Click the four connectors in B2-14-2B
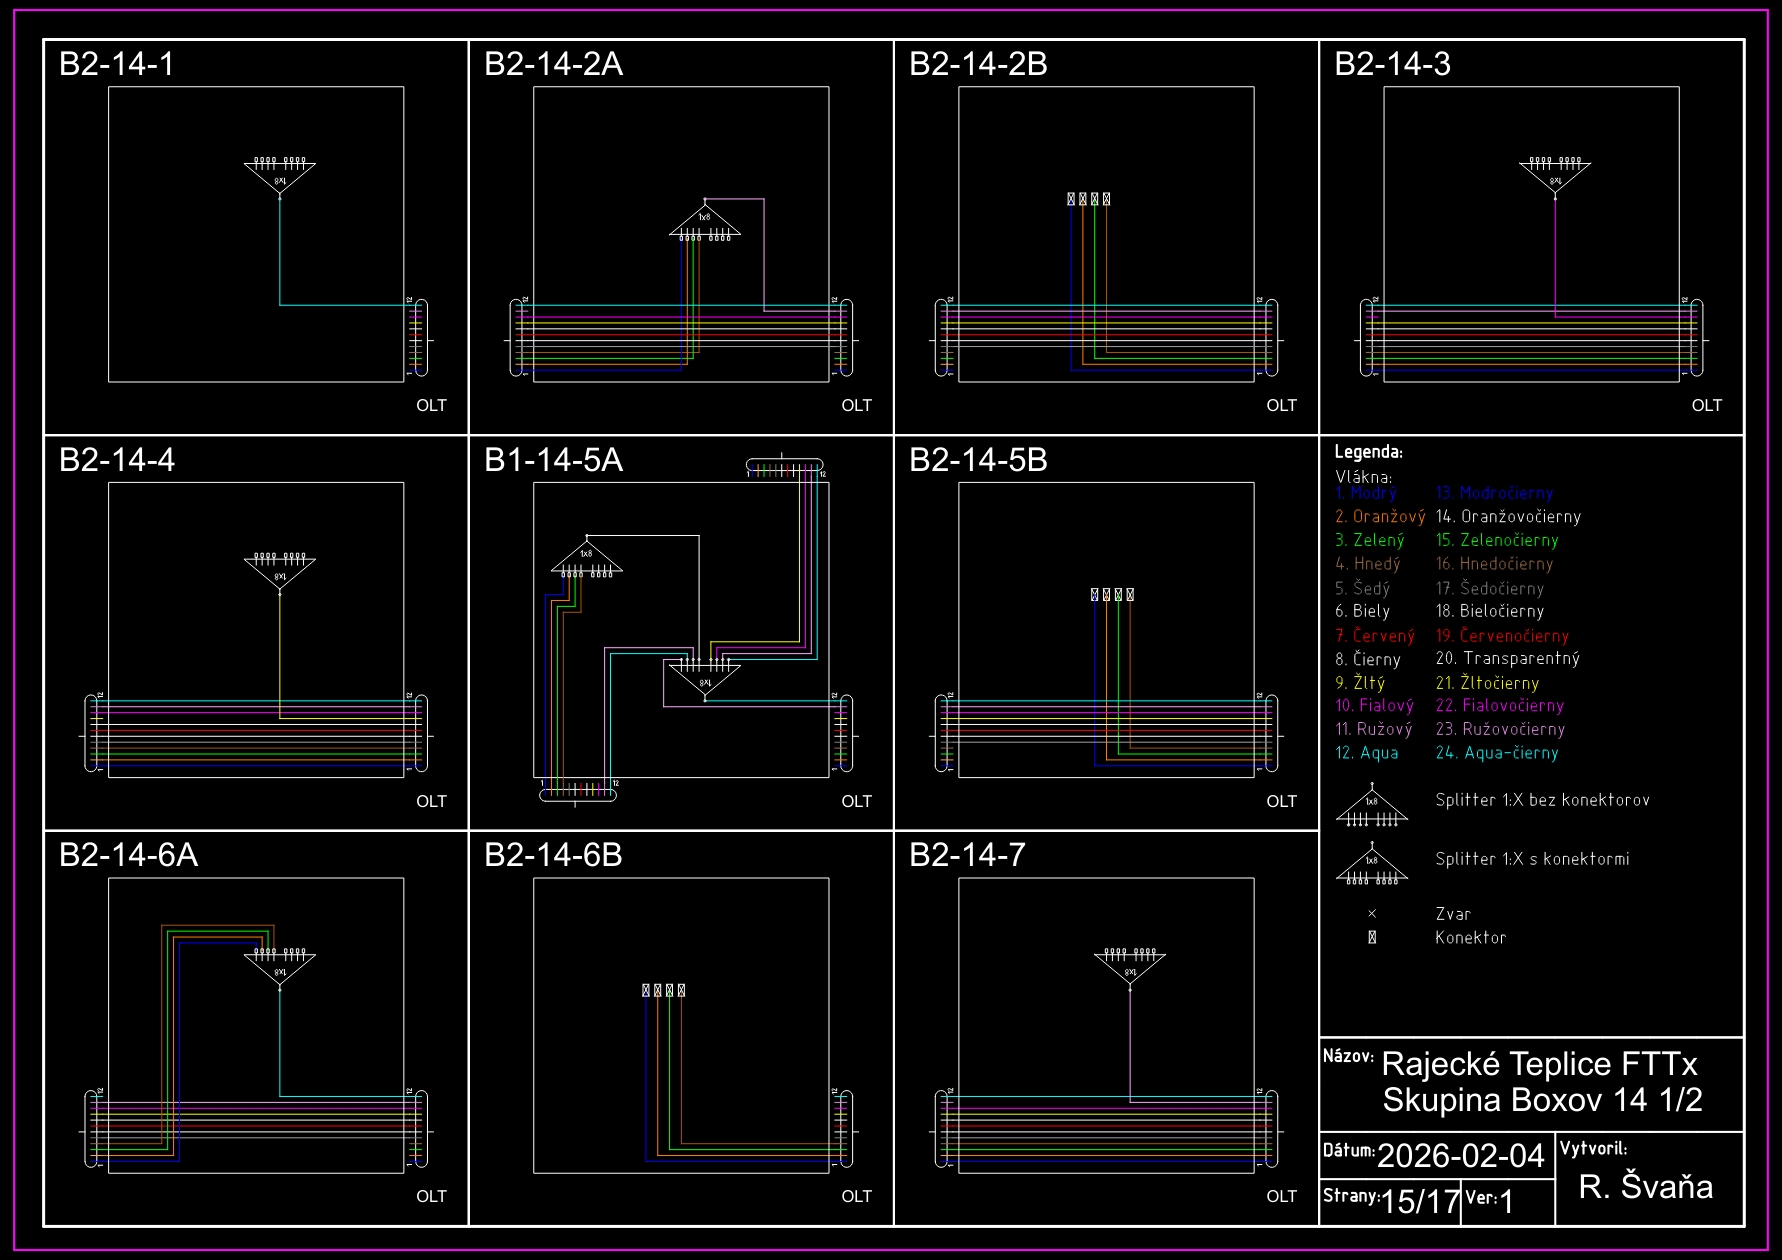The height and width of the screenshot is (1260, 1782). [1089, 199]
